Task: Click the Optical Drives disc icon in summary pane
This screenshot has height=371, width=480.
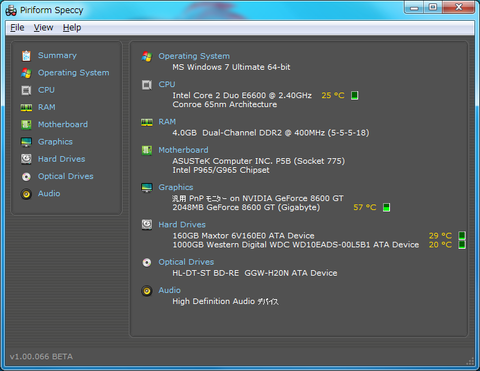Action: [147, 263]
